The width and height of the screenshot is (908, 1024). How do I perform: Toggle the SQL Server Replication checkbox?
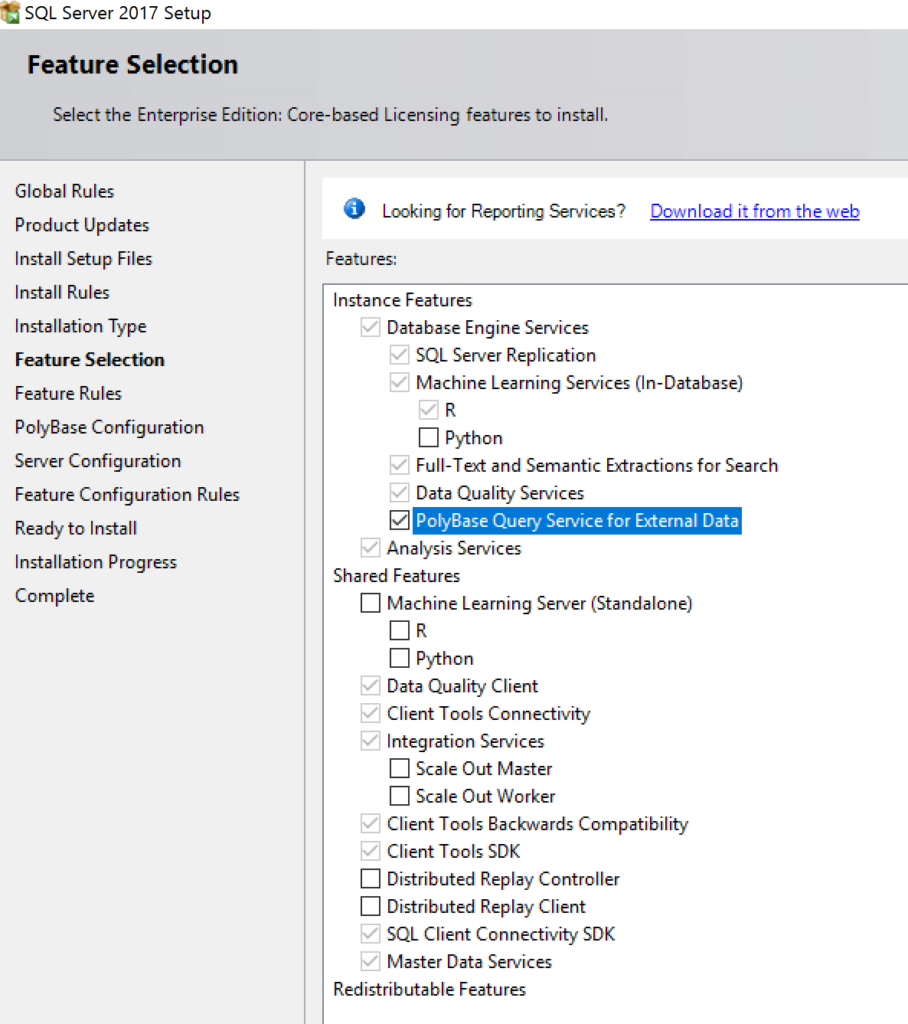[x=399, y=355]
